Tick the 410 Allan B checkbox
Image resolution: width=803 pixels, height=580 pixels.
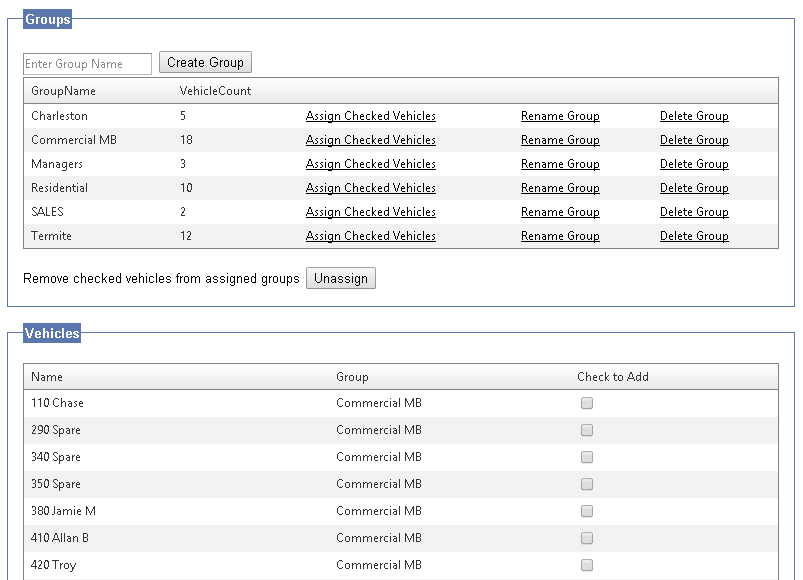coord(587,538)
